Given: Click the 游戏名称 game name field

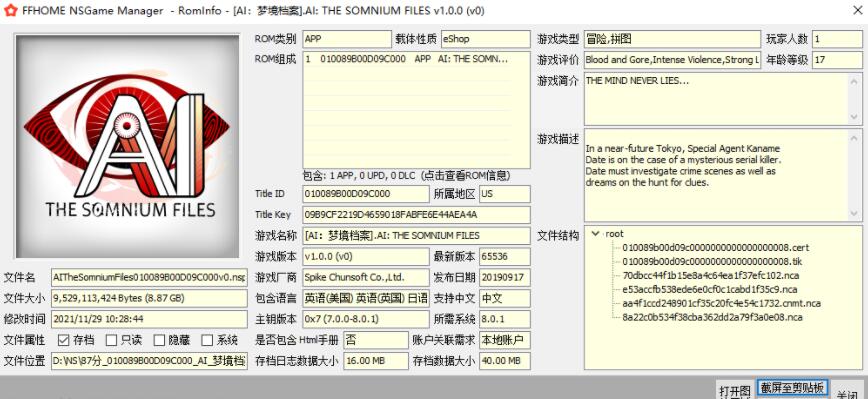Looking at the screenshot, I should click(416, 235).
